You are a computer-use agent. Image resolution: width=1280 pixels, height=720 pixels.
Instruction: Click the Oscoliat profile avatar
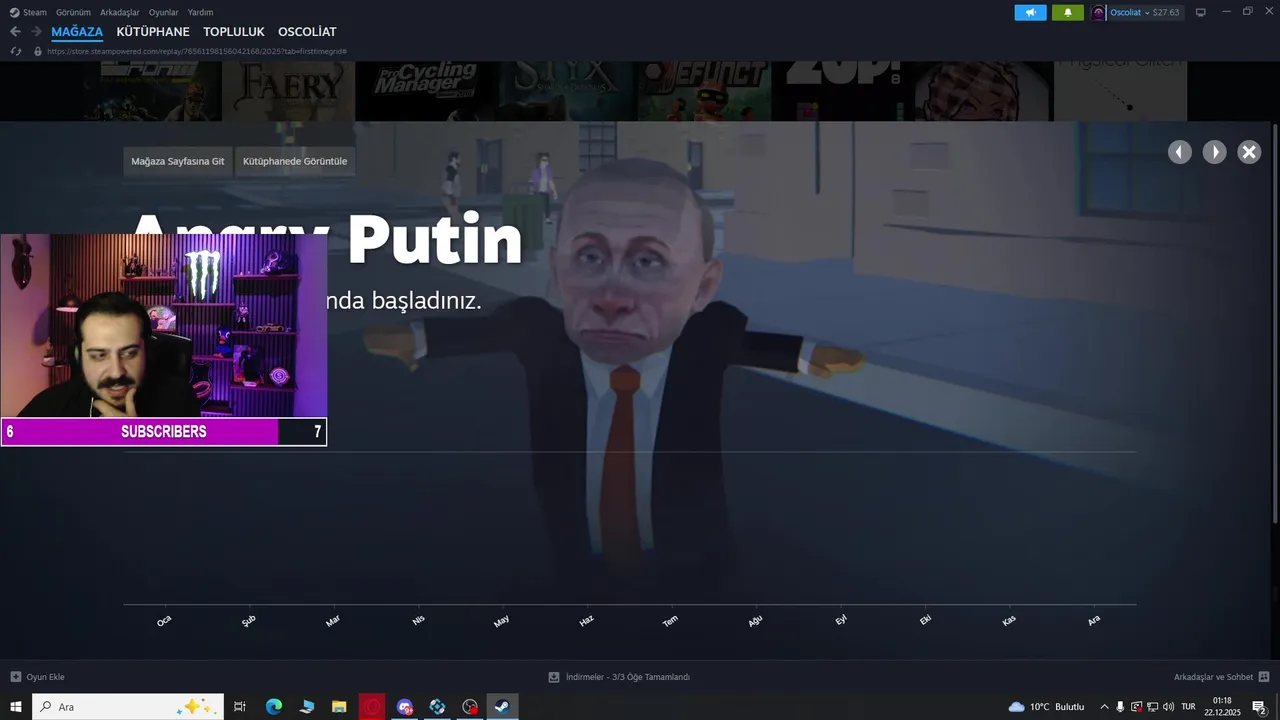pyautogui.click(x=1098, y=12)
